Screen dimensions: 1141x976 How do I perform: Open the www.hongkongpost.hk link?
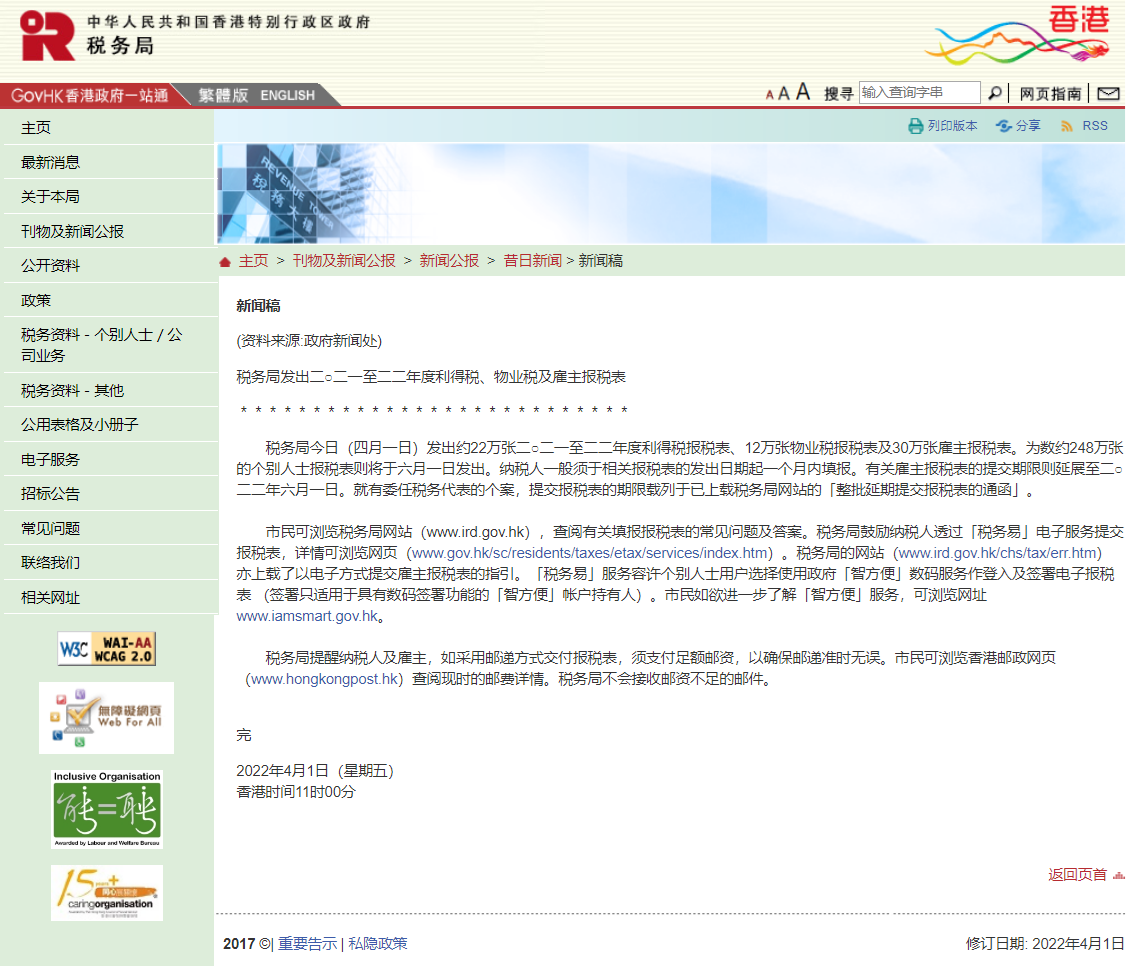[x=325, y=680]
